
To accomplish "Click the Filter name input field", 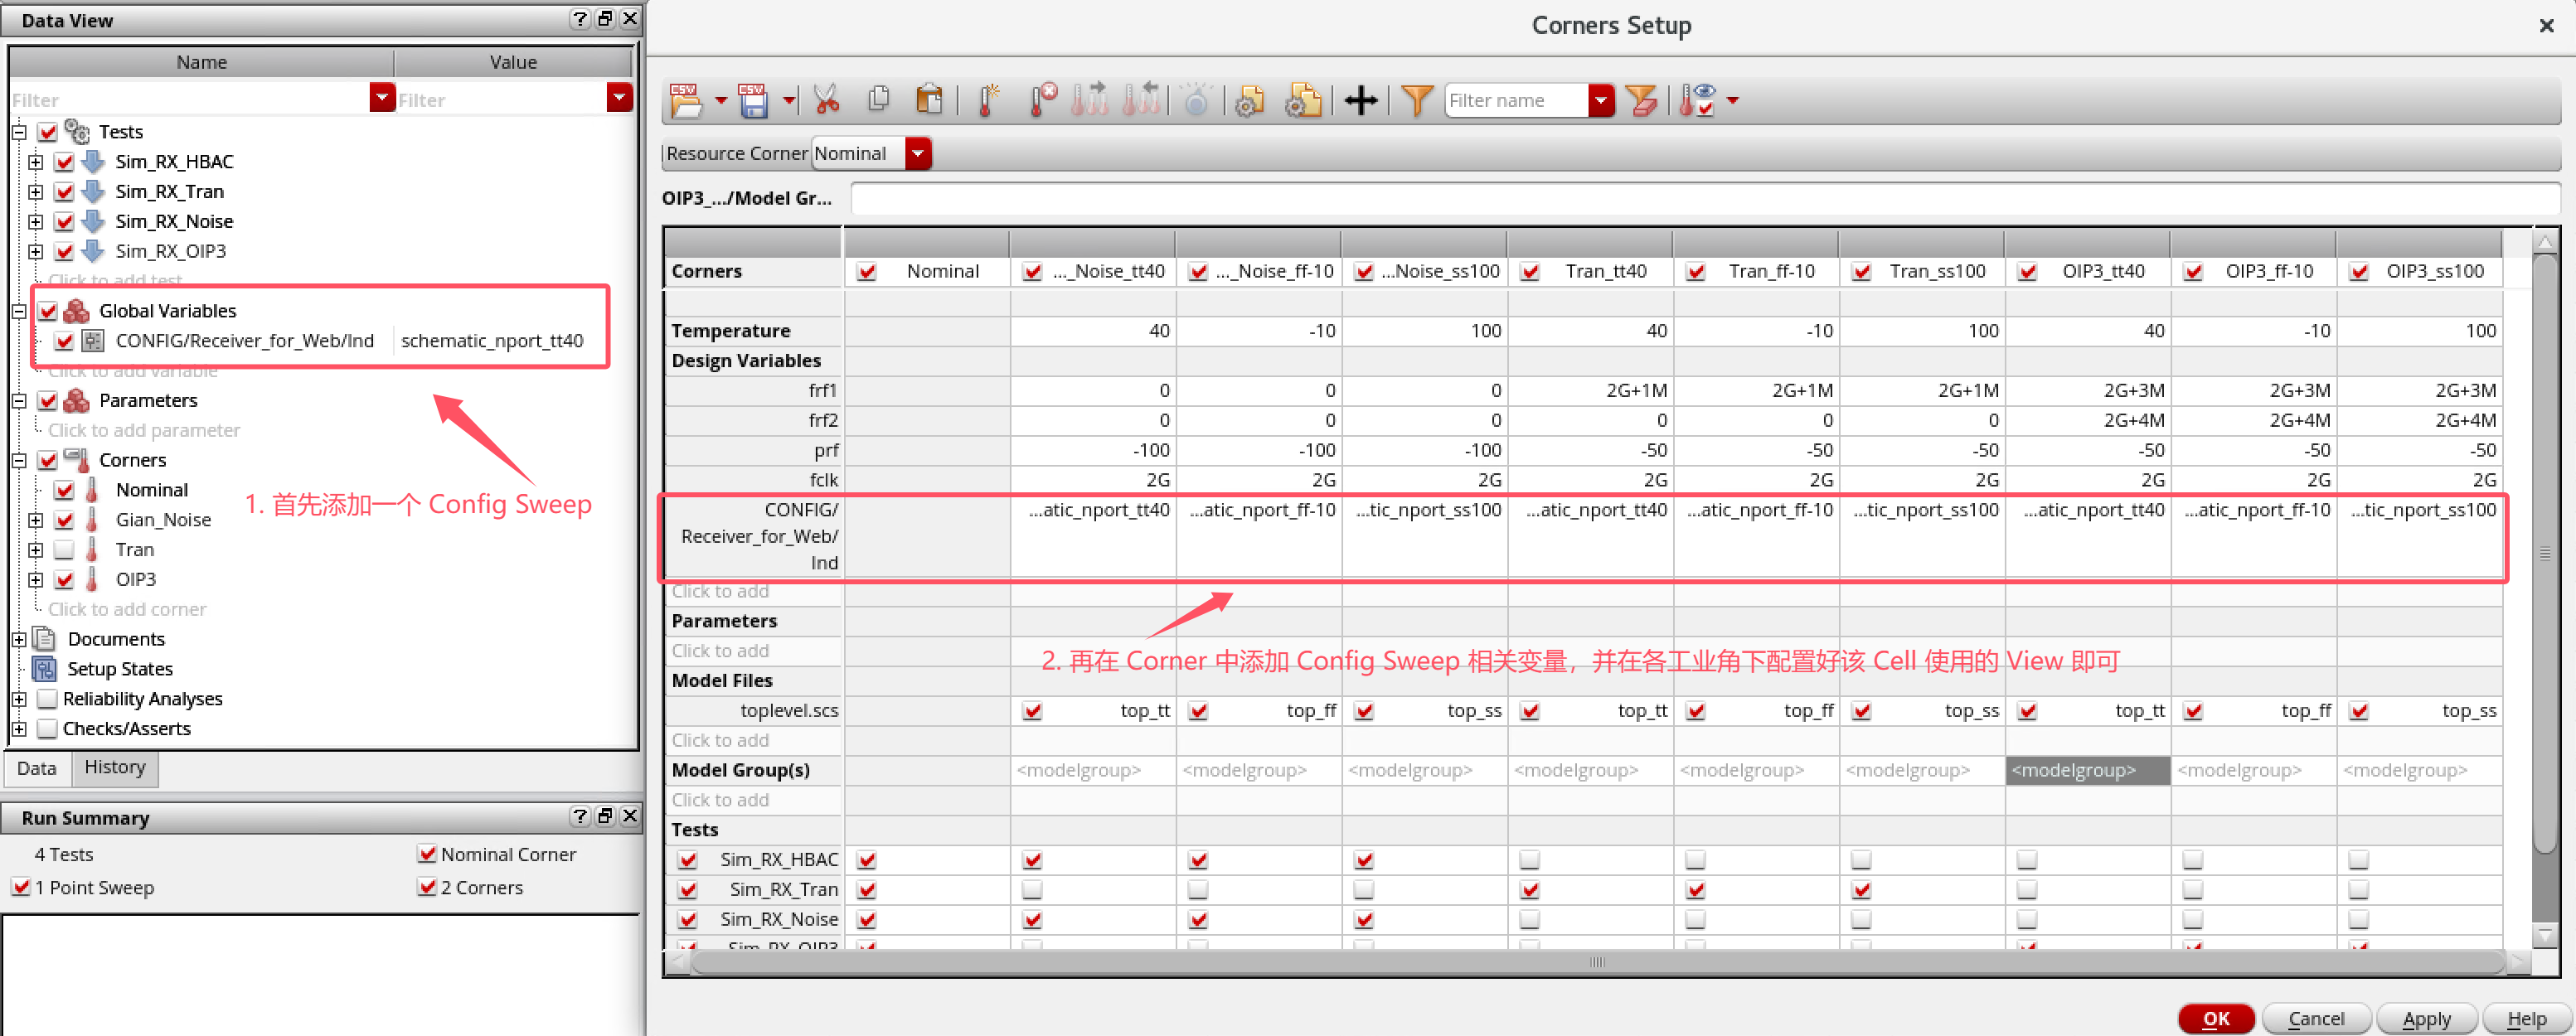I will [1514, 100].
